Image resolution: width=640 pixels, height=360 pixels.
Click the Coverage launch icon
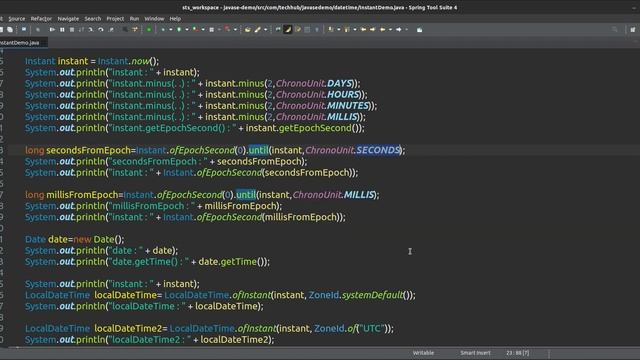(x=196, y=29)
